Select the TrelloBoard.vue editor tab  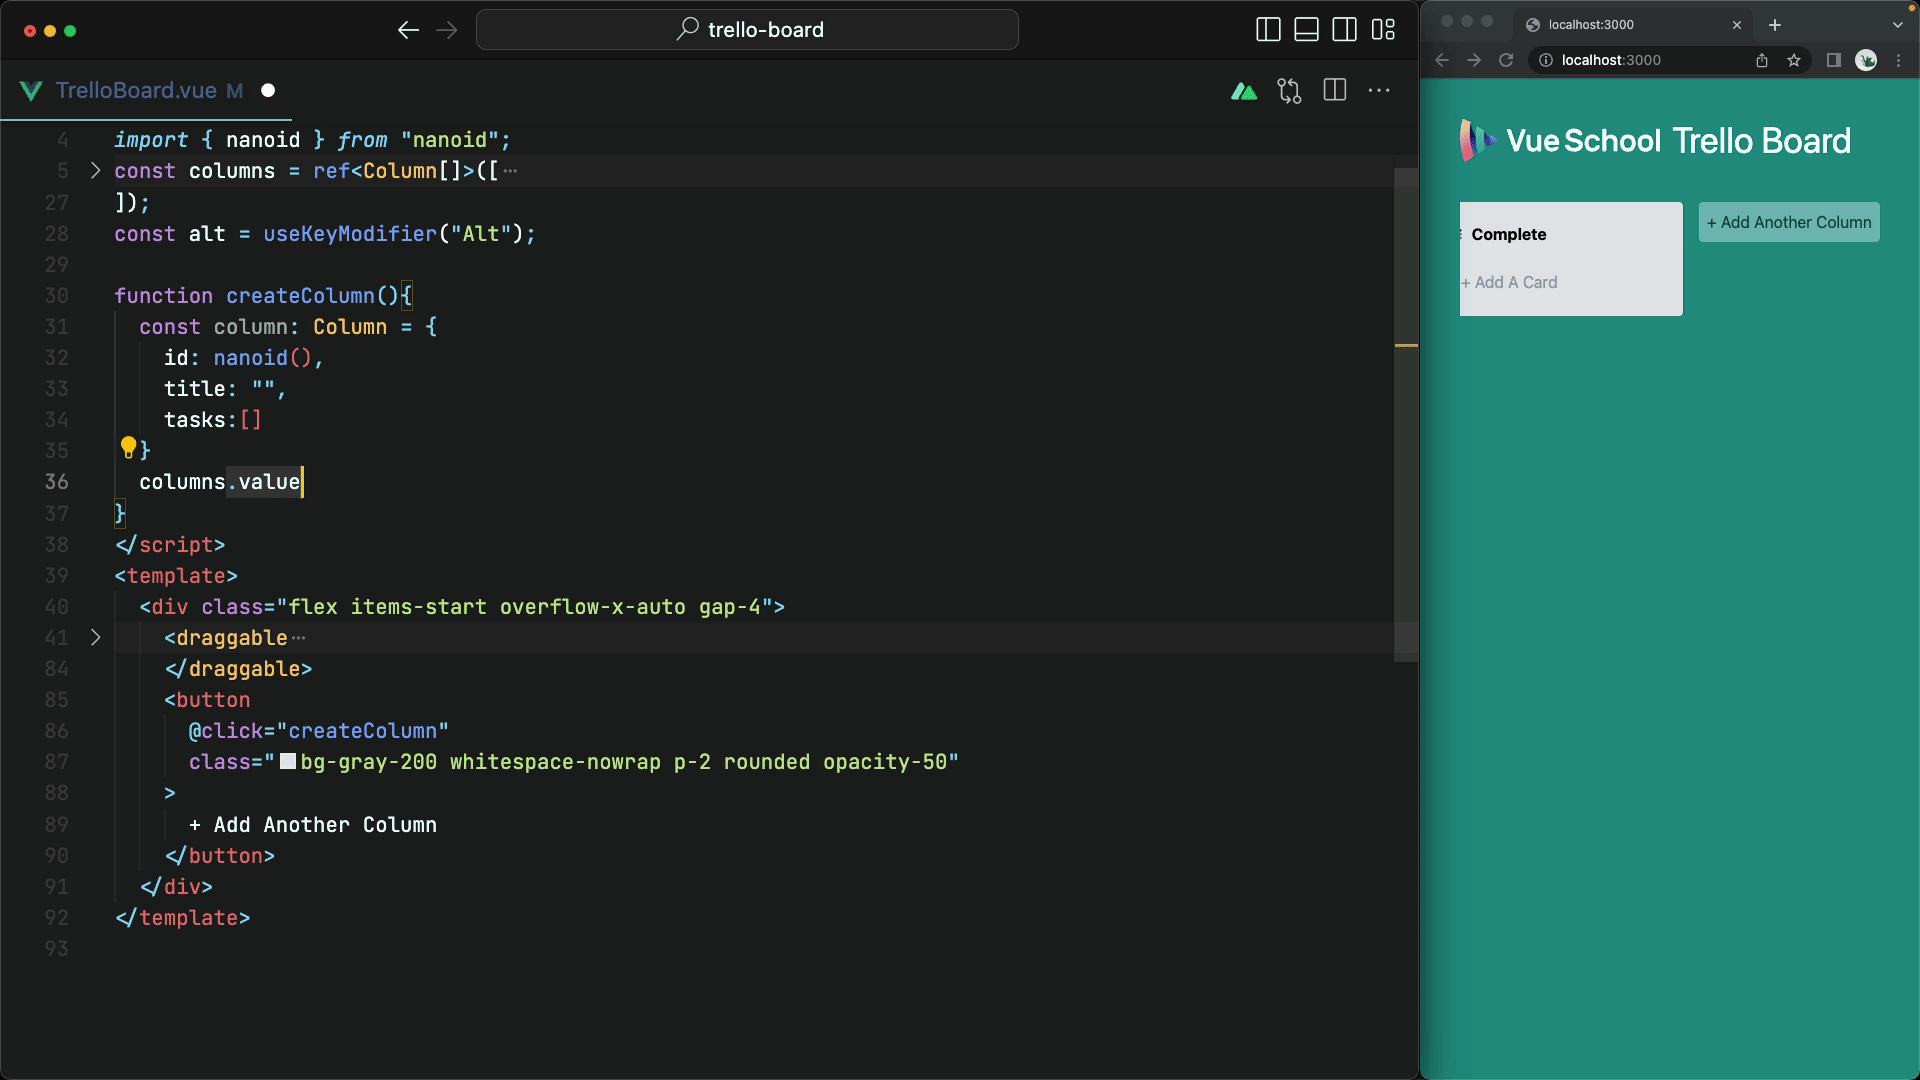(x=136, y=91)
